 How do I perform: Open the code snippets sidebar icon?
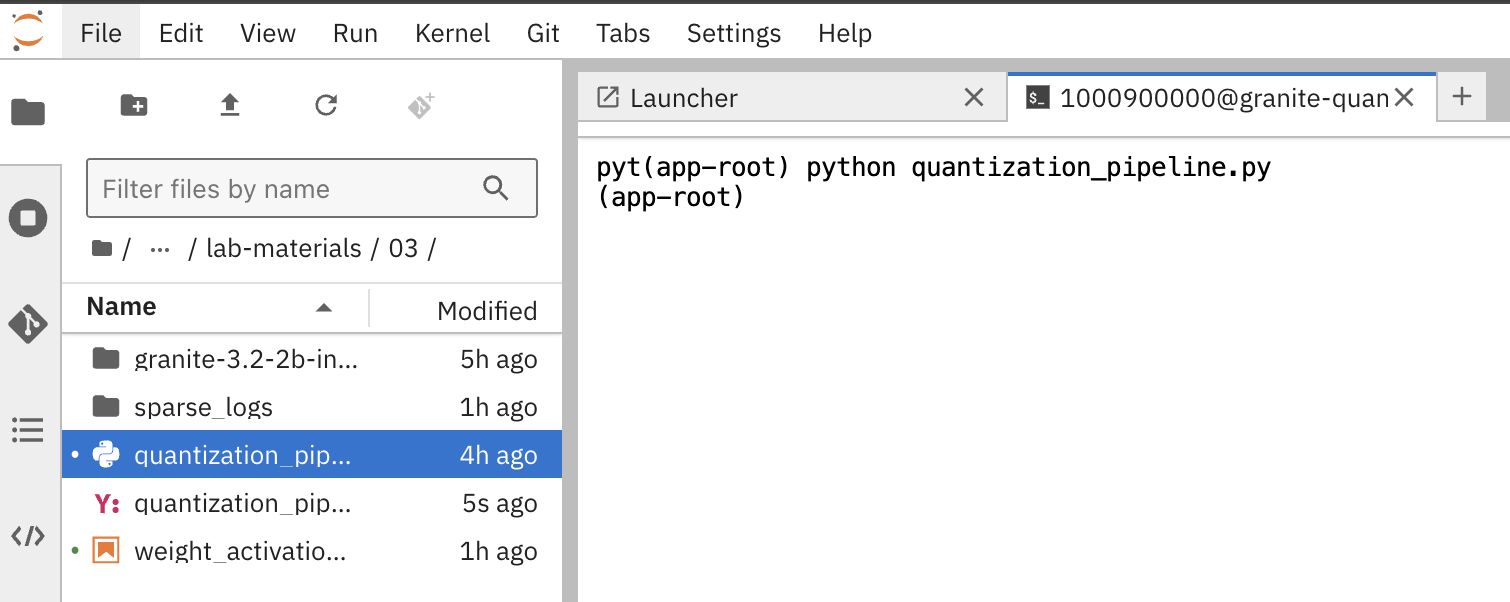coord(28,536)
